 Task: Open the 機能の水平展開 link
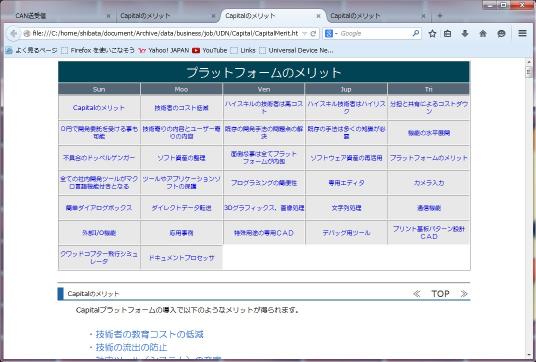click(x=429, y=133)
